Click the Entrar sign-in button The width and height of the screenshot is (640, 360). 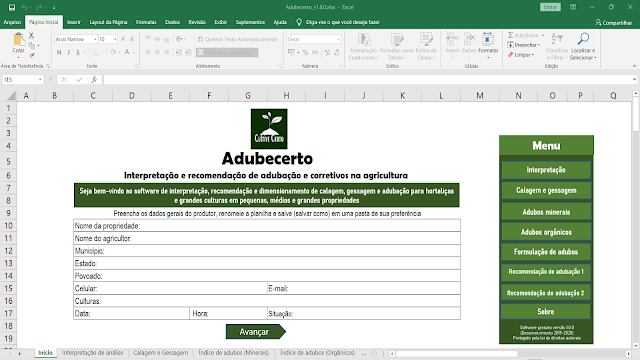(x=550, y=7)
